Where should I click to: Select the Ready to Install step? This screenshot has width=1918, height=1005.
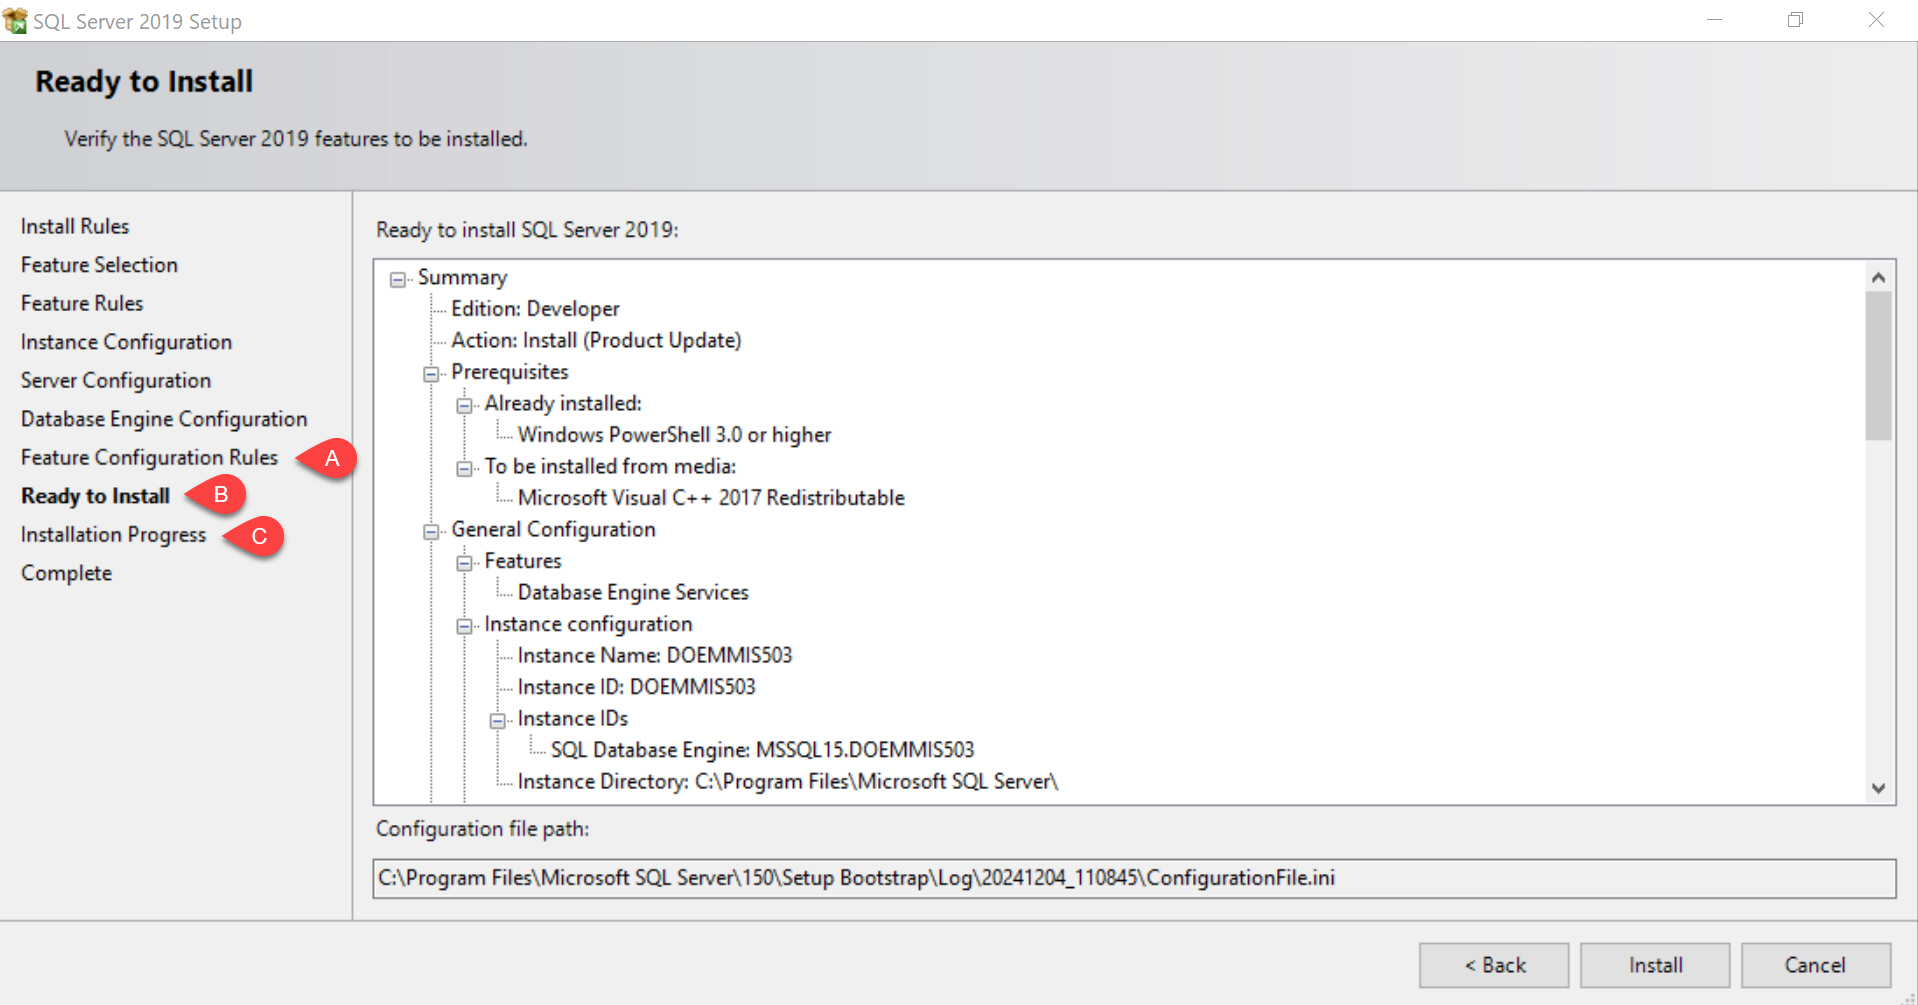[95, 496]
